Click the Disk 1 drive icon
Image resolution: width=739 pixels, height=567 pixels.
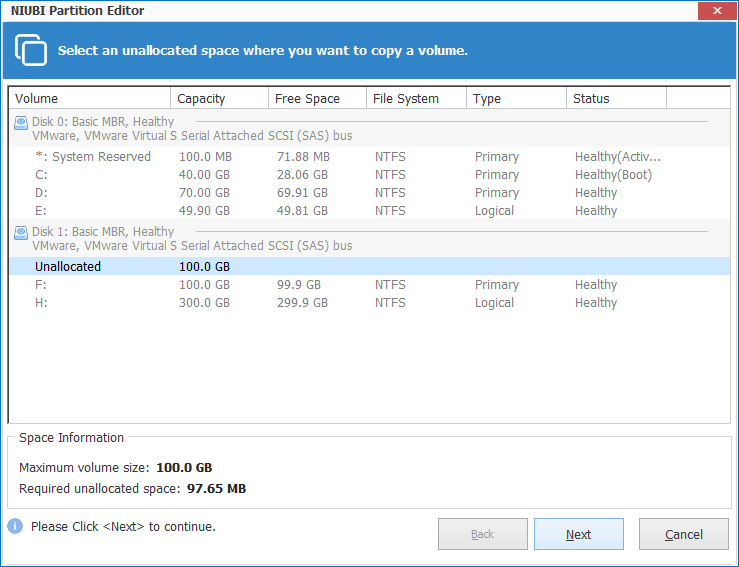click(21, 232)
